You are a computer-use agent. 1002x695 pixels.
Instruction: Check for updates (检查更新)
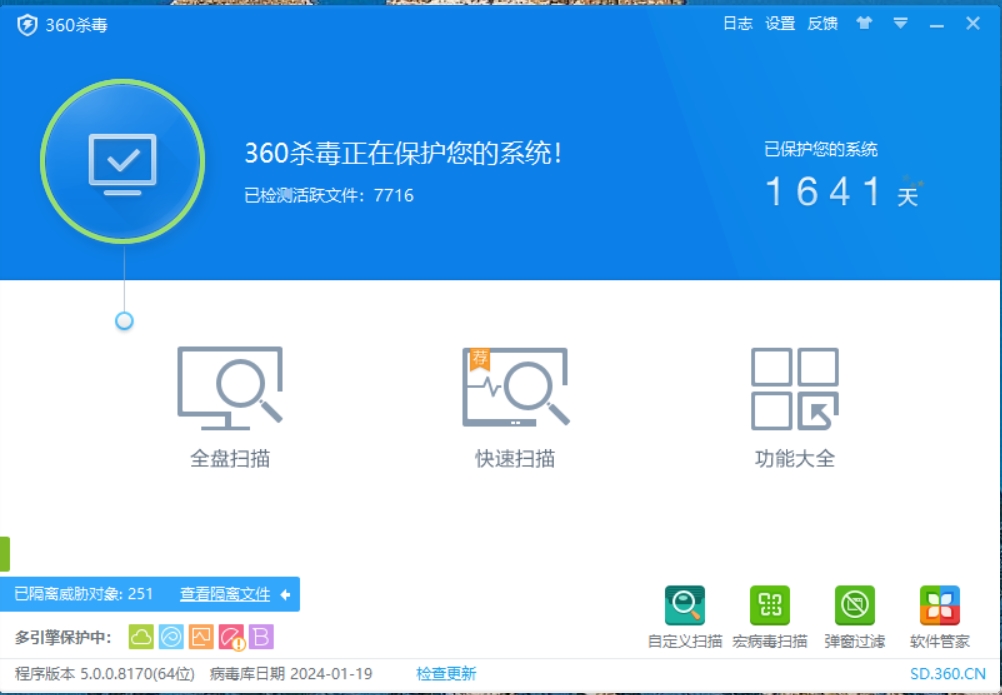tap(448, 673)
